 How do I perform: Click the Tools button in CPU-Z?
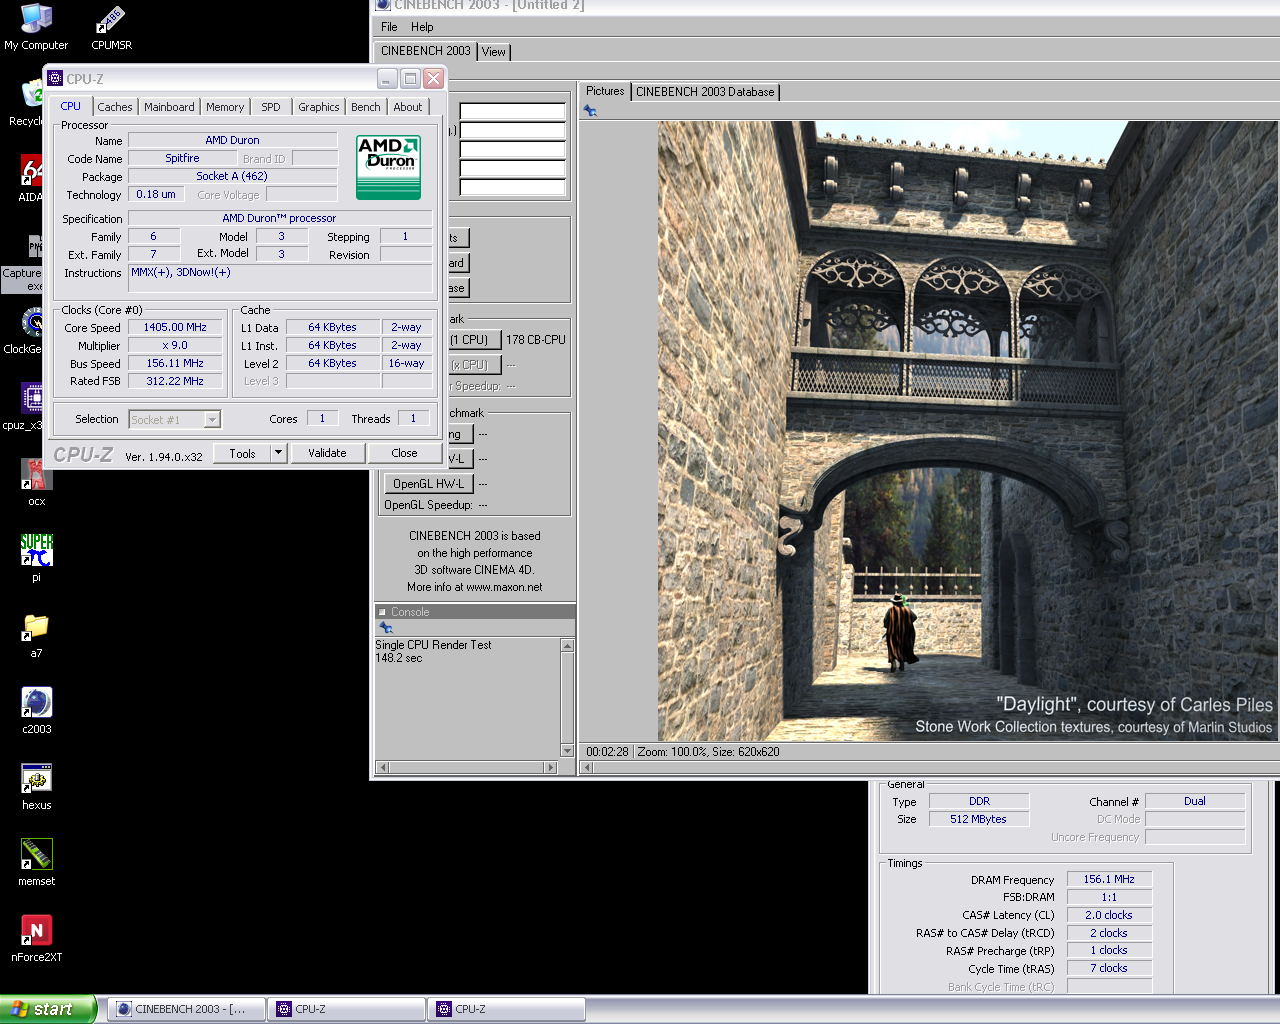pyautogui.click(x=242, y=453)
